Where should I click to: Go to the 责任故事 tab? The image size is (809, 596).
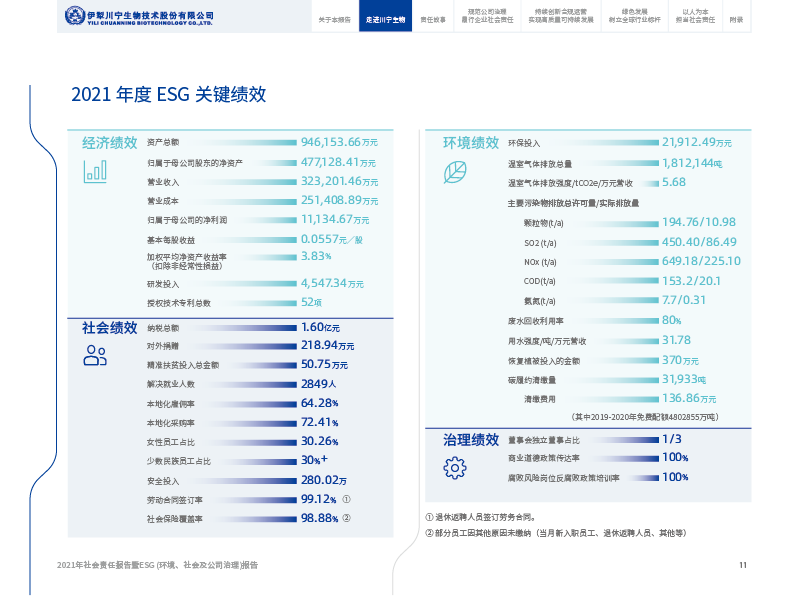[x=432, y=19]
